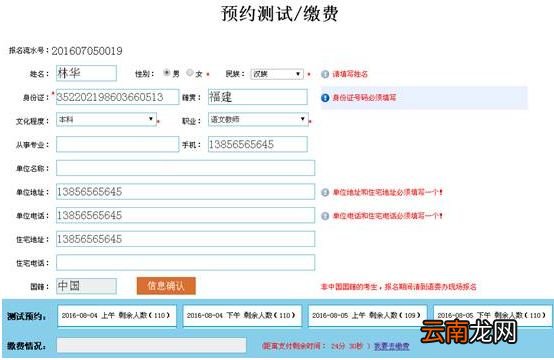Viewport: 554px width, 360px height.
Task: Choose the 2016-08-05 上午 test slot
Action: 367,316
